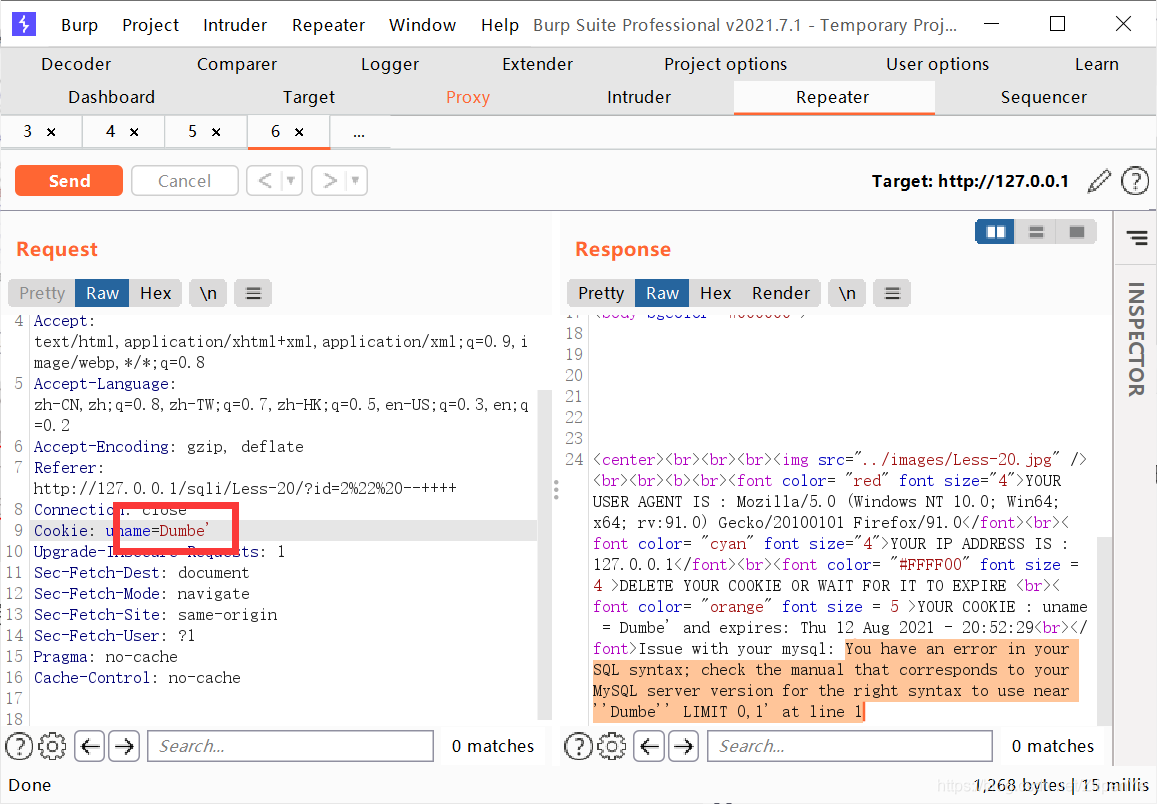The height and width of the screenshot is (804, 1157).
Task: Select Repeater request tab 5
Action: click(x=192, y=131)
